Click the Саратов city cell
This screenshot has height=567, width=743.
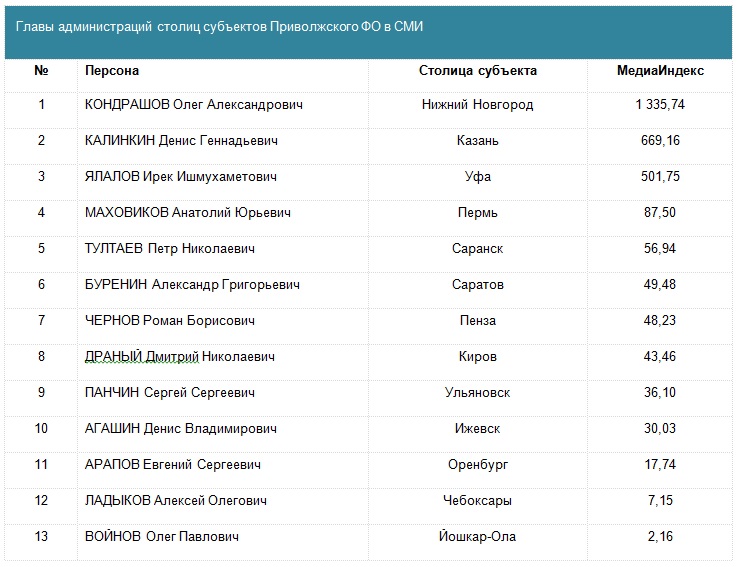point(477,285)
